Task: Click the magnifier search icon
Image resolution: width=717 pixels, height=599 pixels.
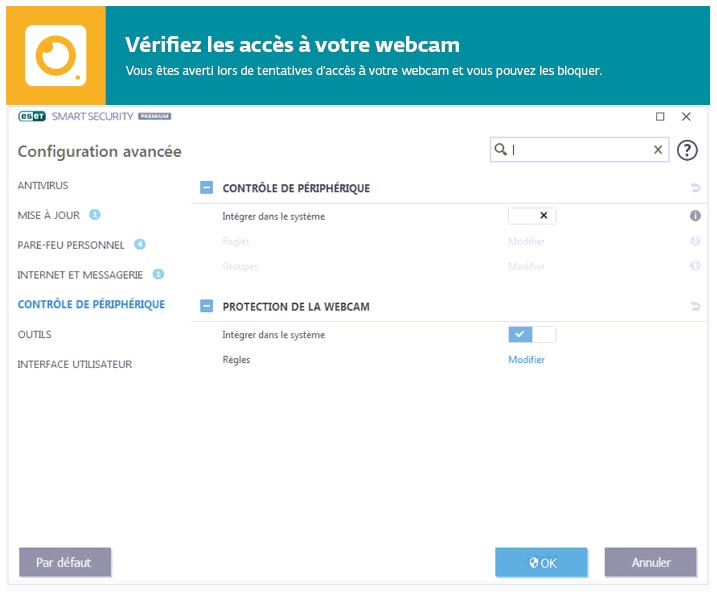Action: coord(500,150)
